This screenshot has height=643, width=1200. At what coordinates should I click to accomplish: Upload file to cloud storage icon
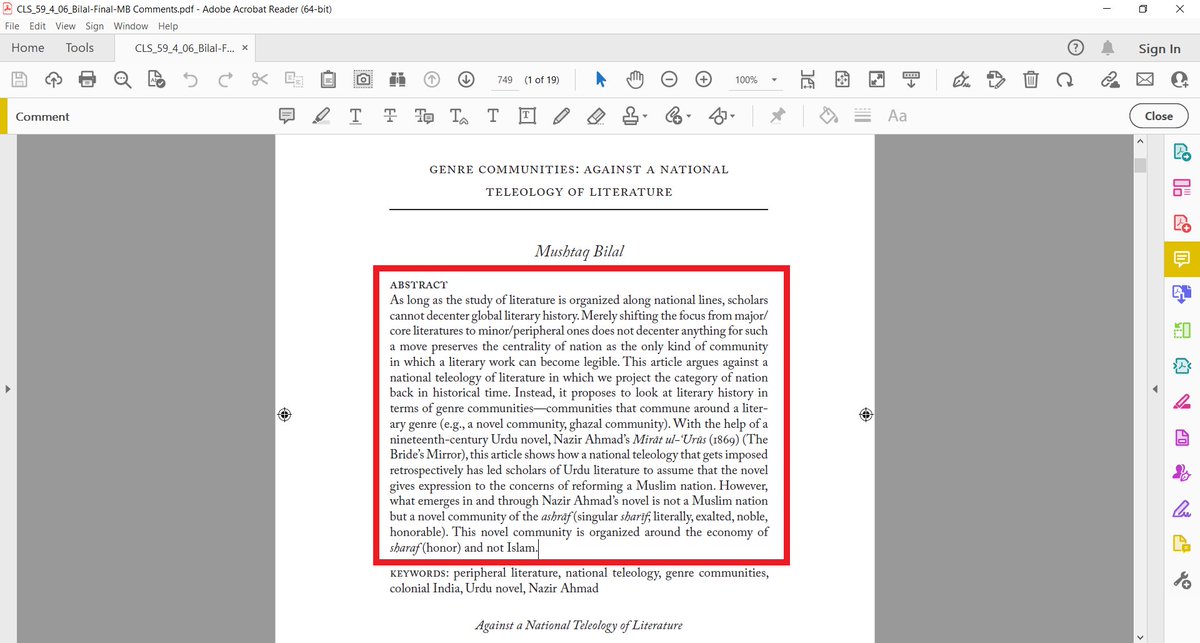tap(53, 80)
